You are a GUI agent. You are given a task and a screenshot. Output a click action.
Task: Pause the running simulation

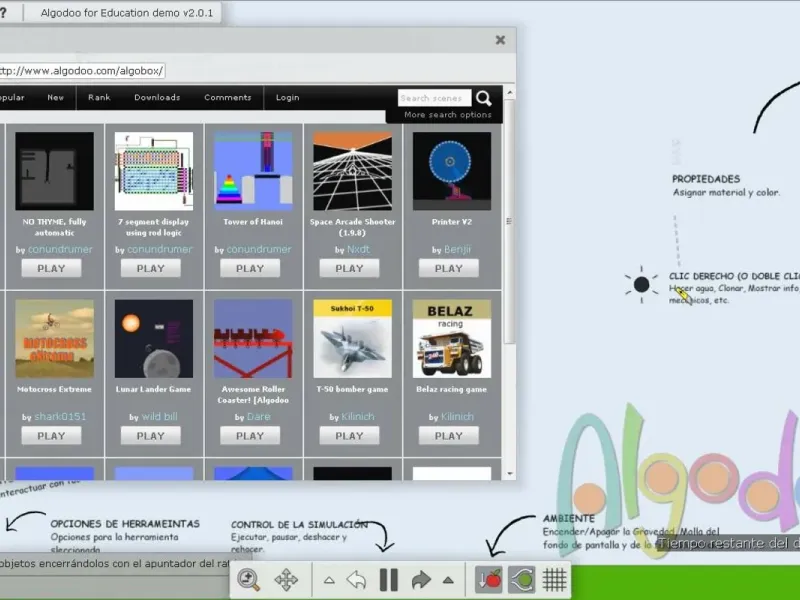click(x=389, y=580)
